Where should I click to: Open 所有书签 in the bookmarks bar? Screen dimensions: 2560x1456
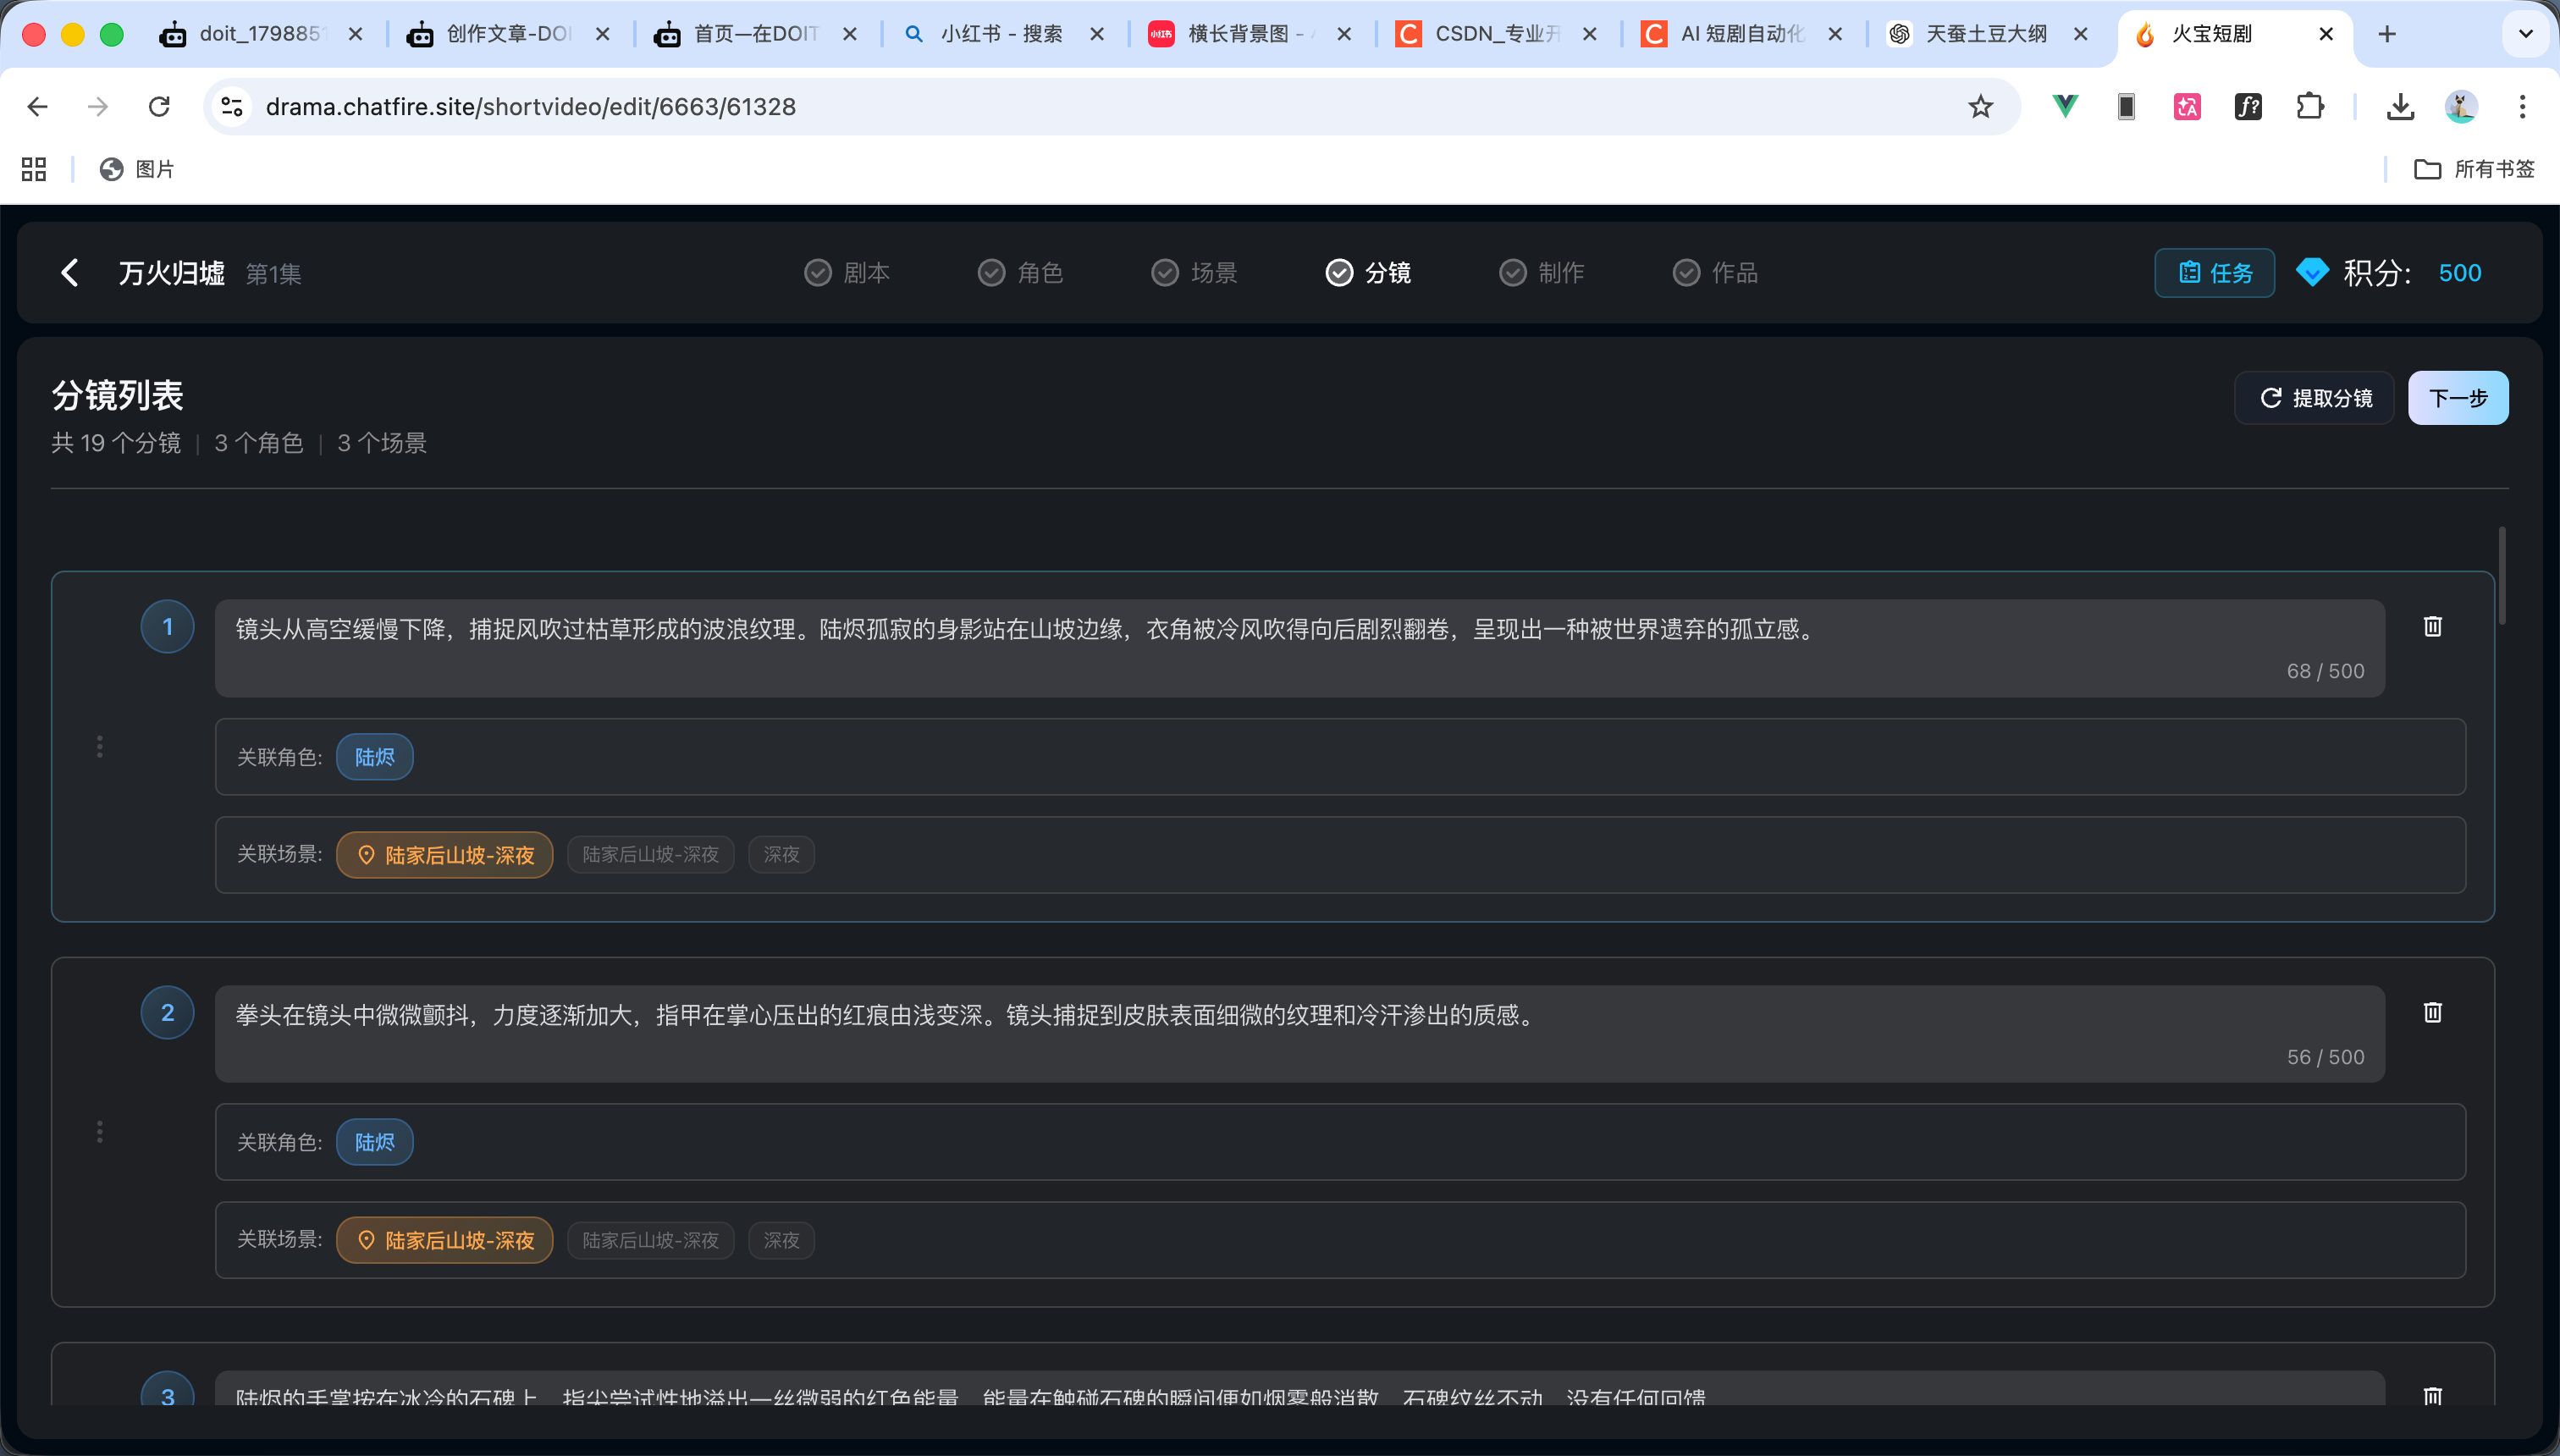tap(2477, 169)
